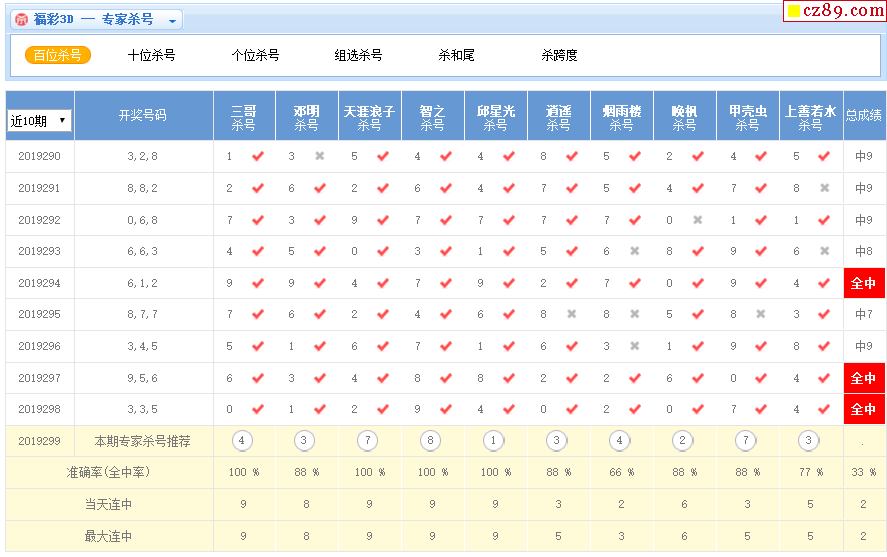Screen dimensions: 887x557
Task: Click the draw numbers 6,1,2
Action: (143, 283)
